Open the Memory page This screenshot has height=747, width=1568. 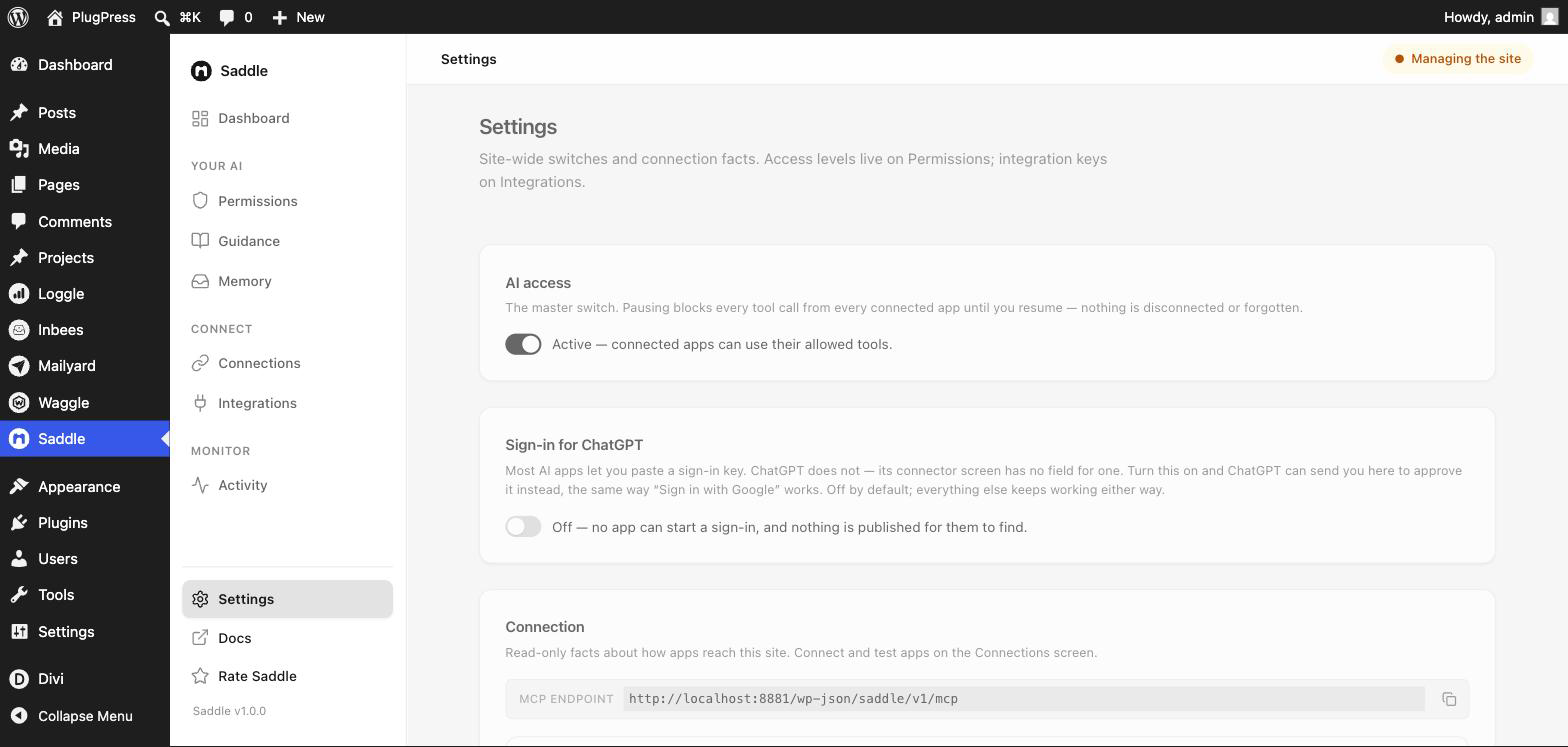pos(287,281)
